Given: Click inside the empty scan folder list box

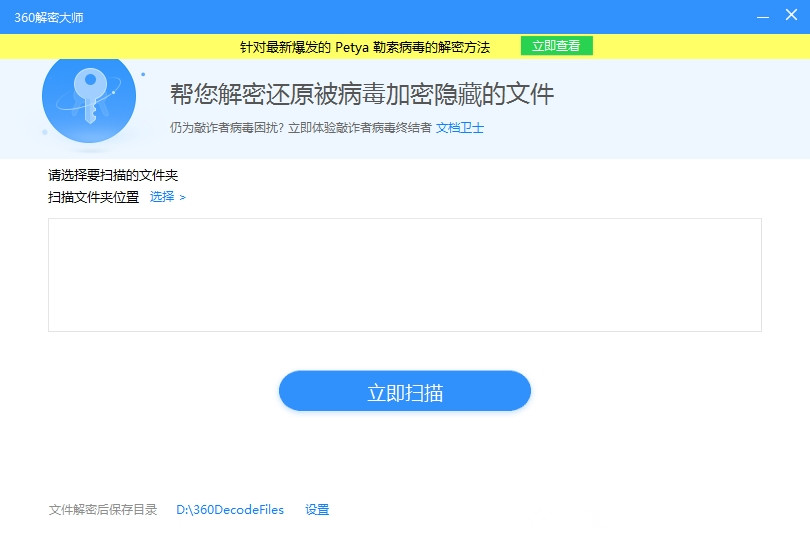Looking at the screenshot, I should pyautogui.click(x=404, y=275).
